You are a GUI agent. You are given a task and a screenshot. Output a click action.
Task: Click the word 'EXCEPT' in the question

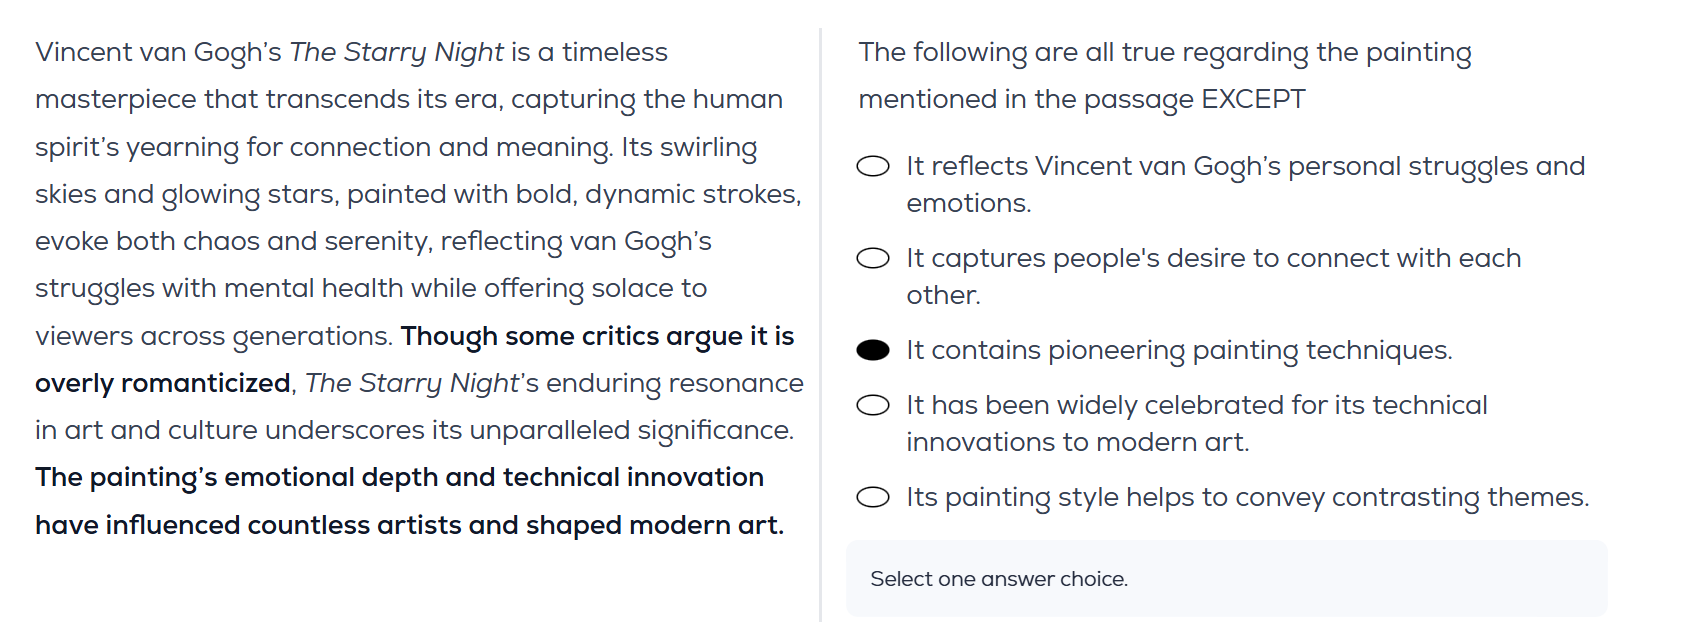[x=1253, y=99]
